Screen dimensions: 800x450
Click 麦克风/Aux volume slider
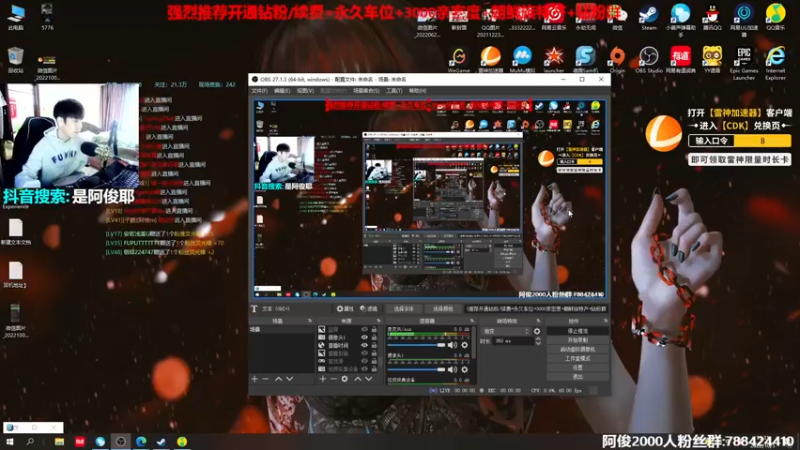[416, 345]
